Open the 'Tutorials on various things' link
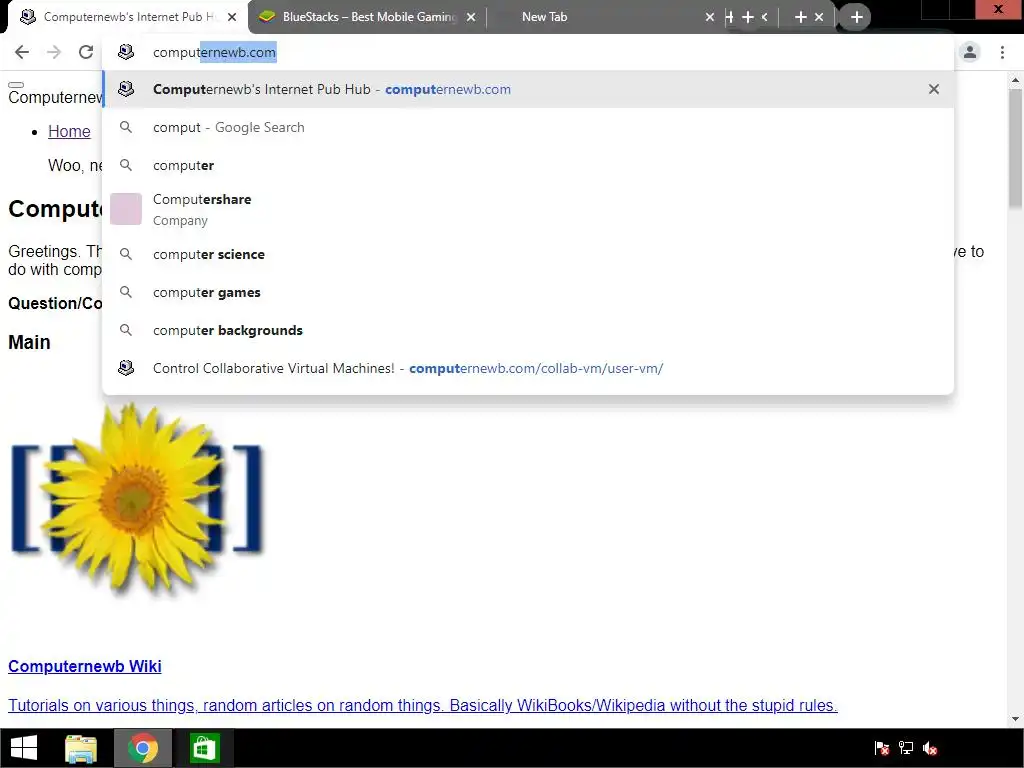1024x768 pixels. point(423,705)
